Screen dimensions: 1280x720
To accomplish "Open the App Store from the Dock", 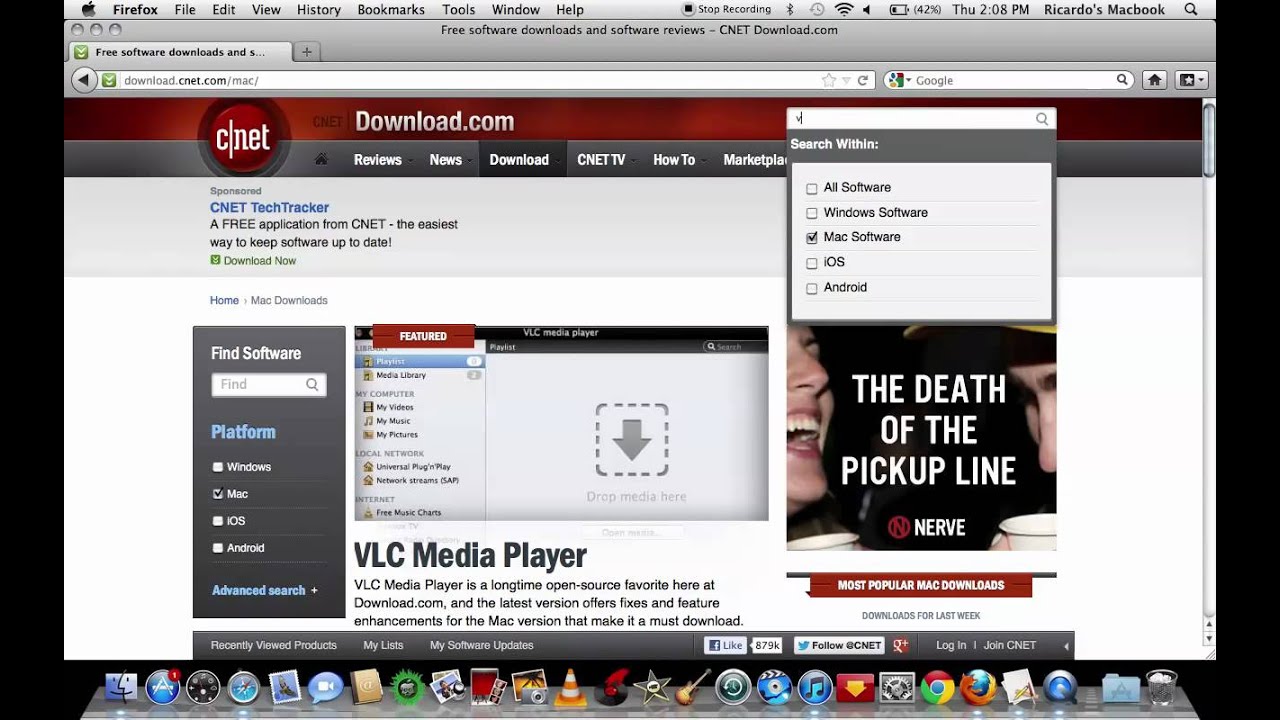I will pos(162,688).
